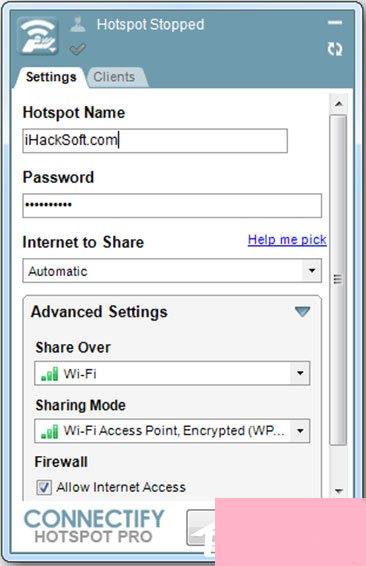The height and width of the screenshot is (566, 366).
Task: Click Wi-Fi signal bars icon in Share Over
Action: (49, 374)
